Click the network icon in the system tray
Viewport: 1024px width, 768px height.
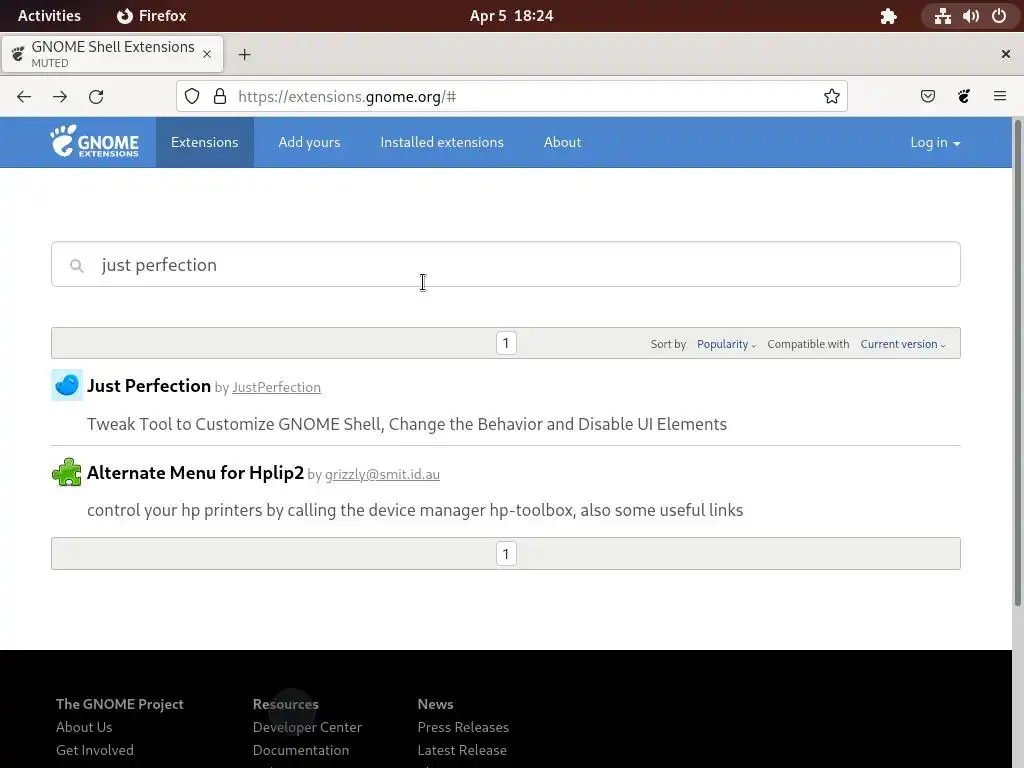coord(942,16)
